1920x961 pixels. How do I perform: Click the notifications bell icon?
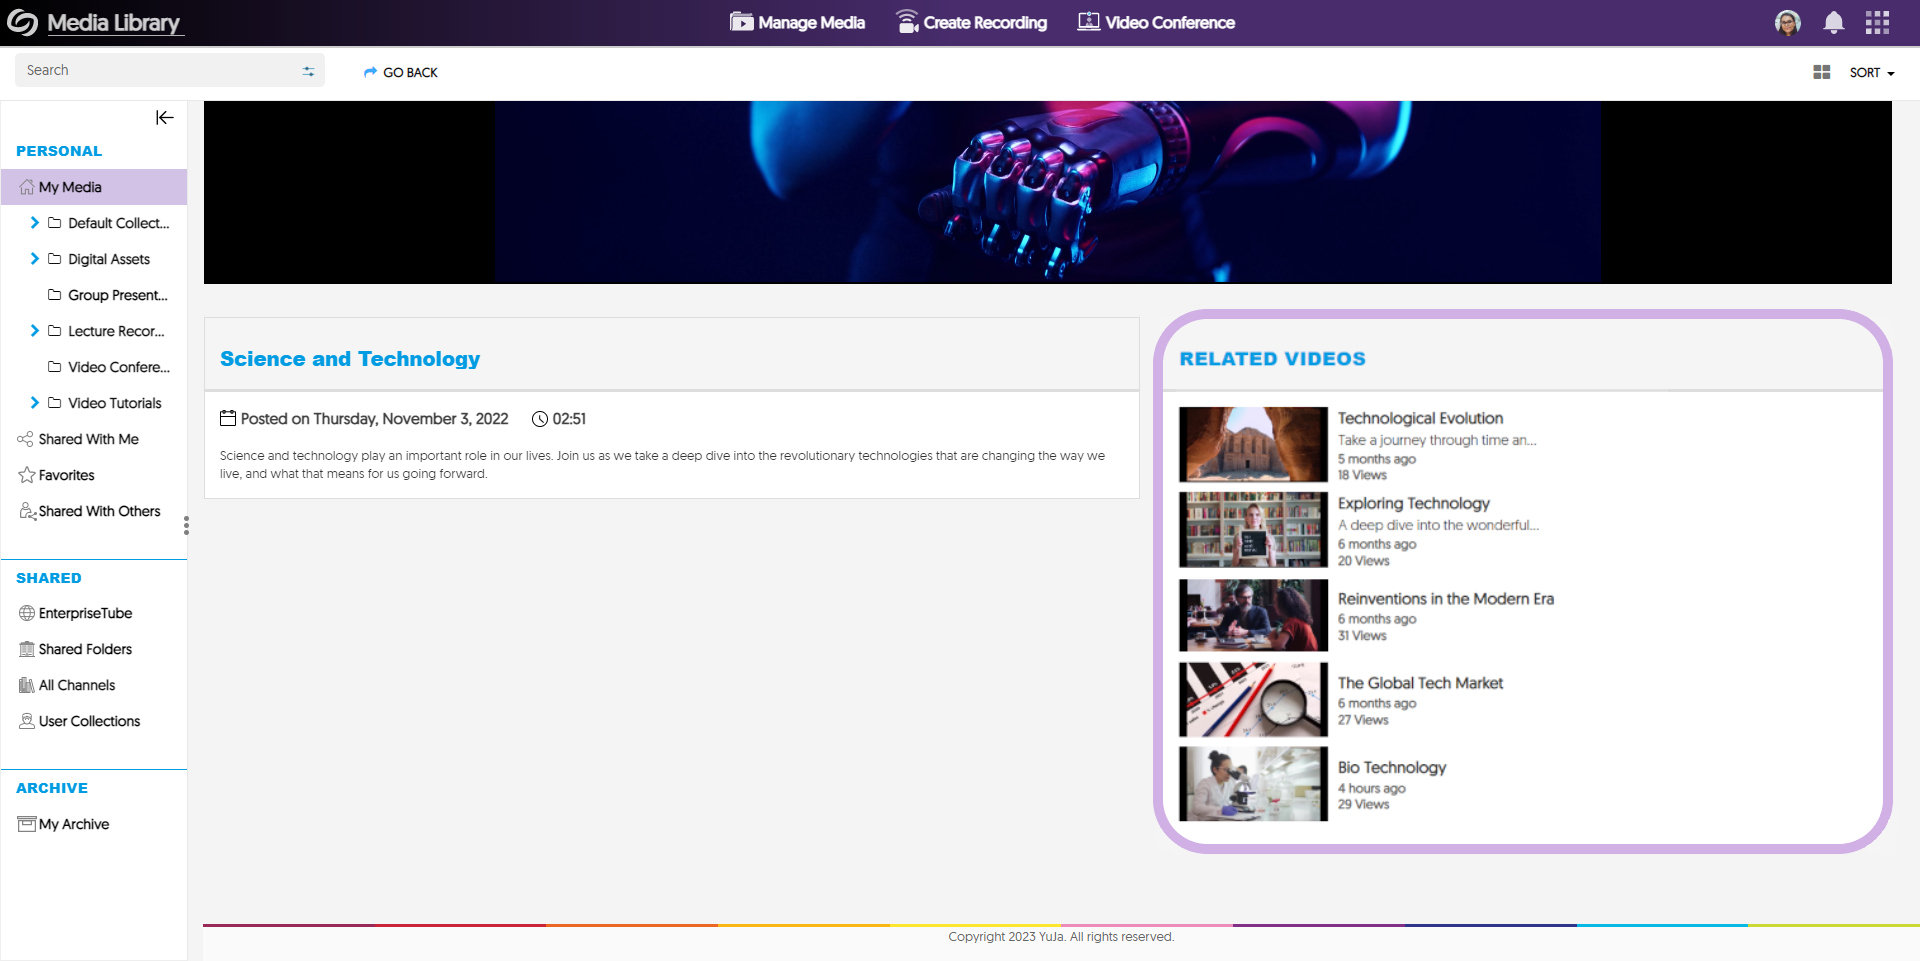point(1833,23)
